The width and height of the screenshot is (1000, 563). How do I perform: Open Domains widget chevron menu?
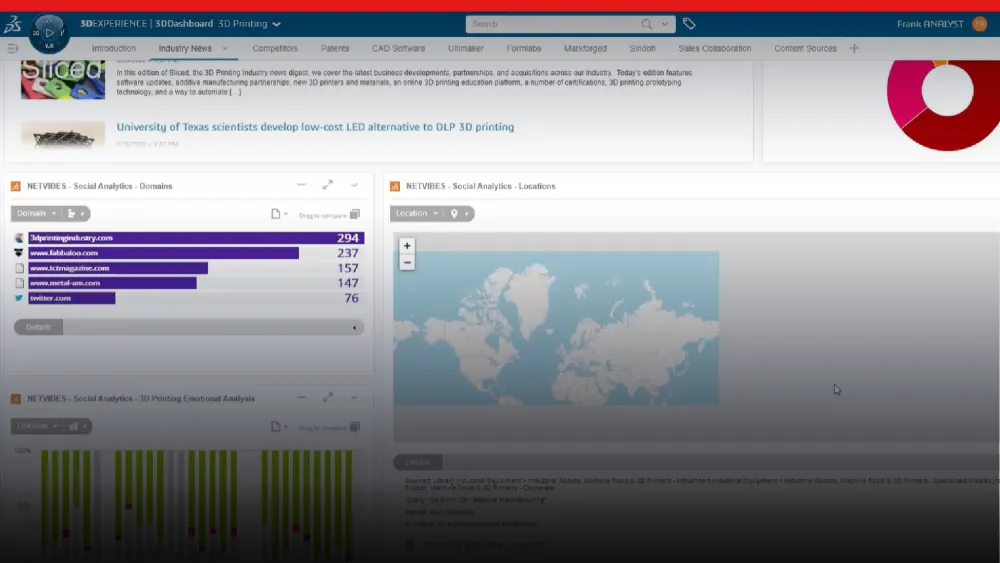click(x=354, y=186)
